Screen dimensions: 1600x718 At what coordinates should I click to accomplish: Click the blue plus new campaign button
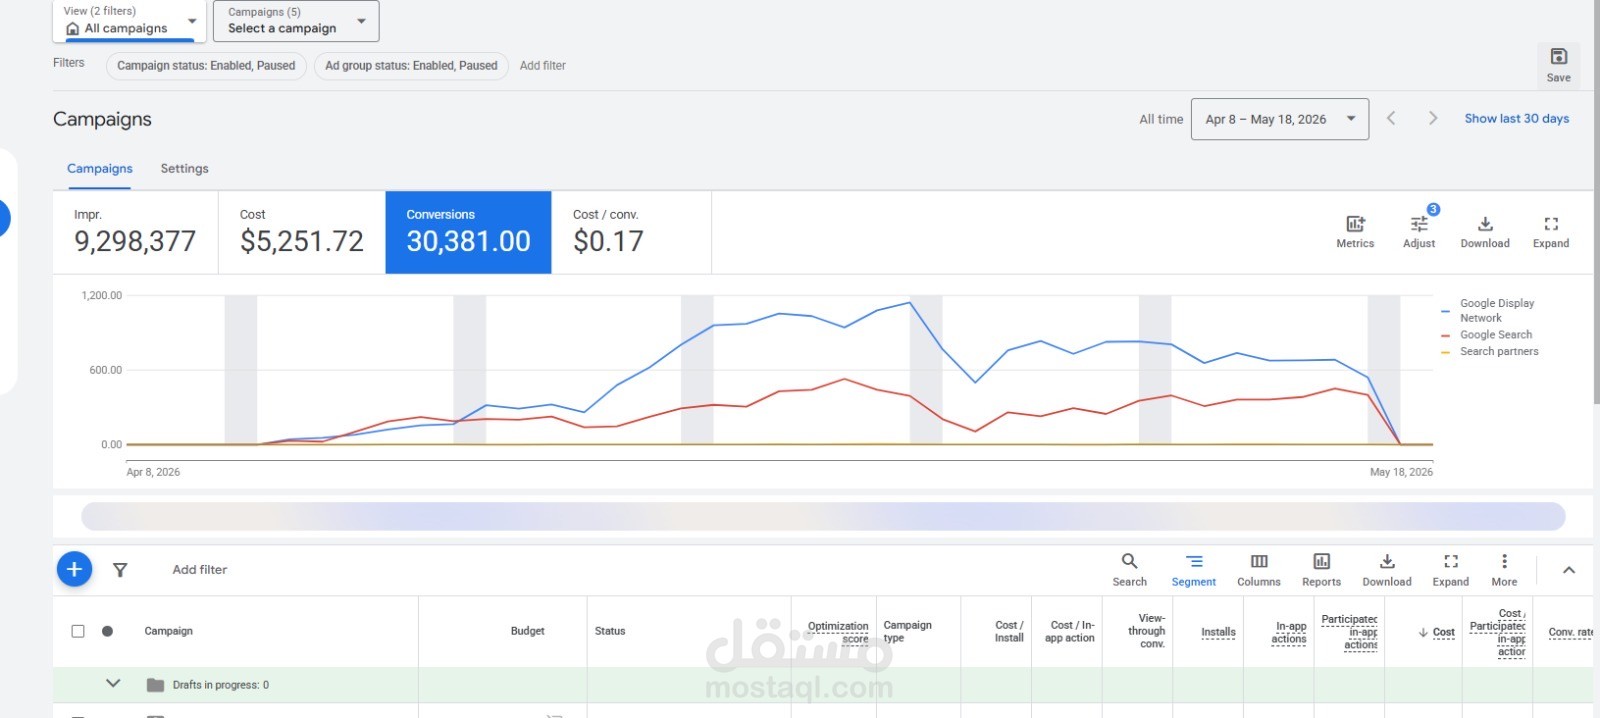(74, 569)
